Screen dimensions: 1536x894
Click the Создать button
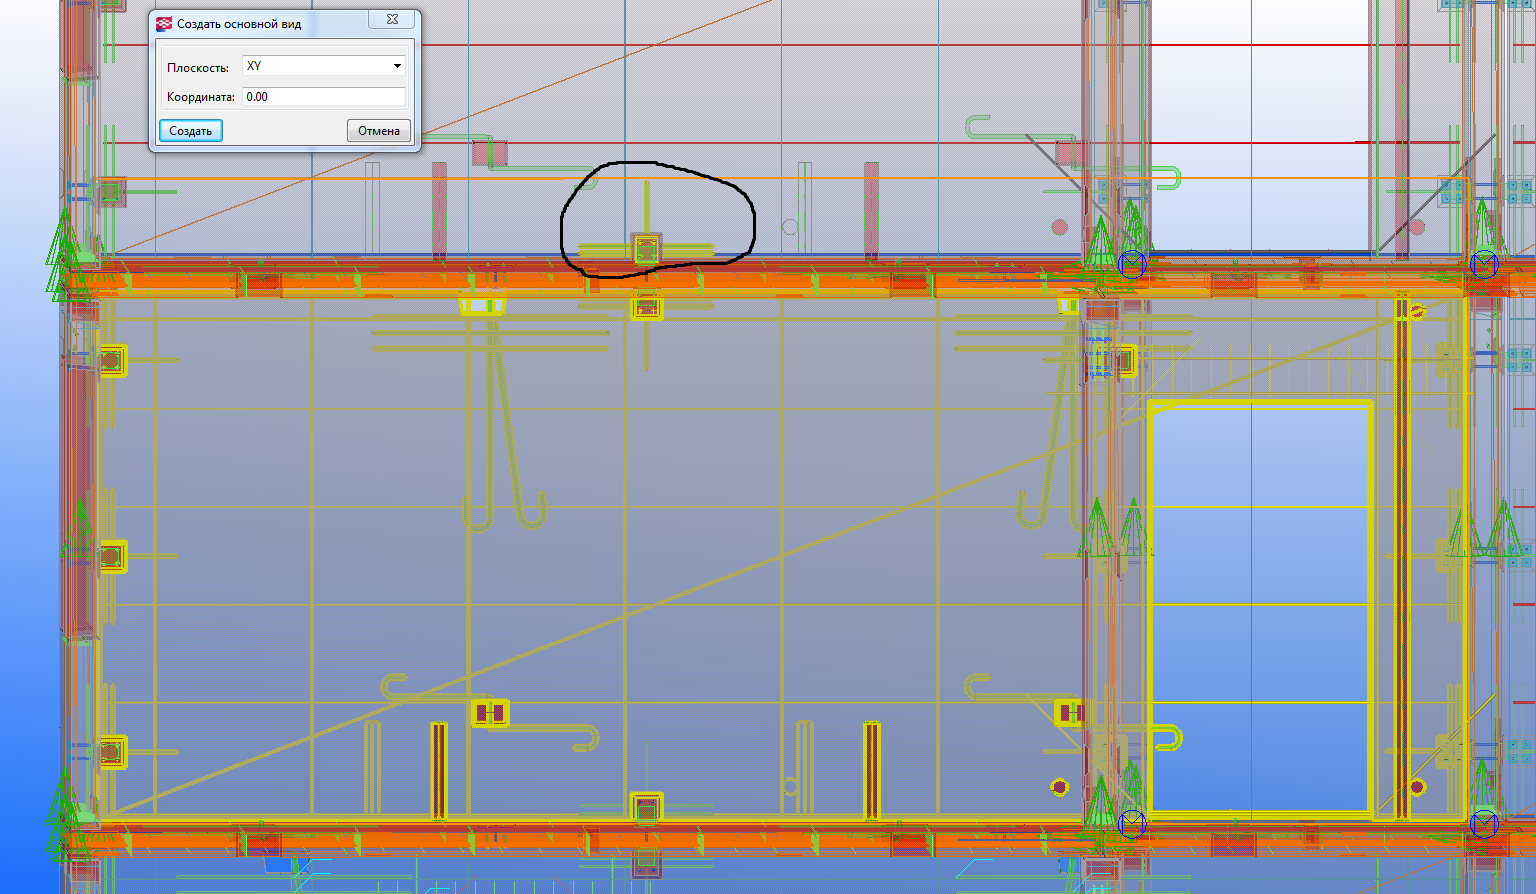191,131
